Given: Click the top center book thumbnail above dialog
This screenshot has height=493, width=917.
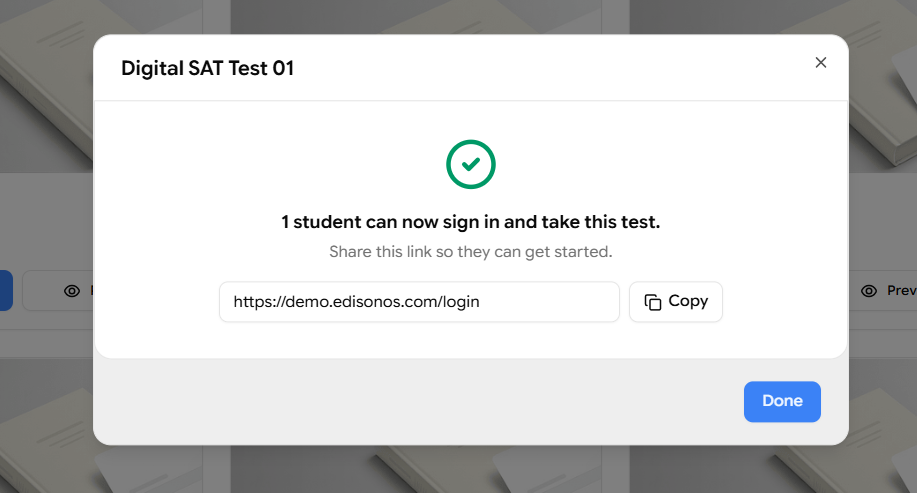Looking at the screenshot, I should 415,16.
